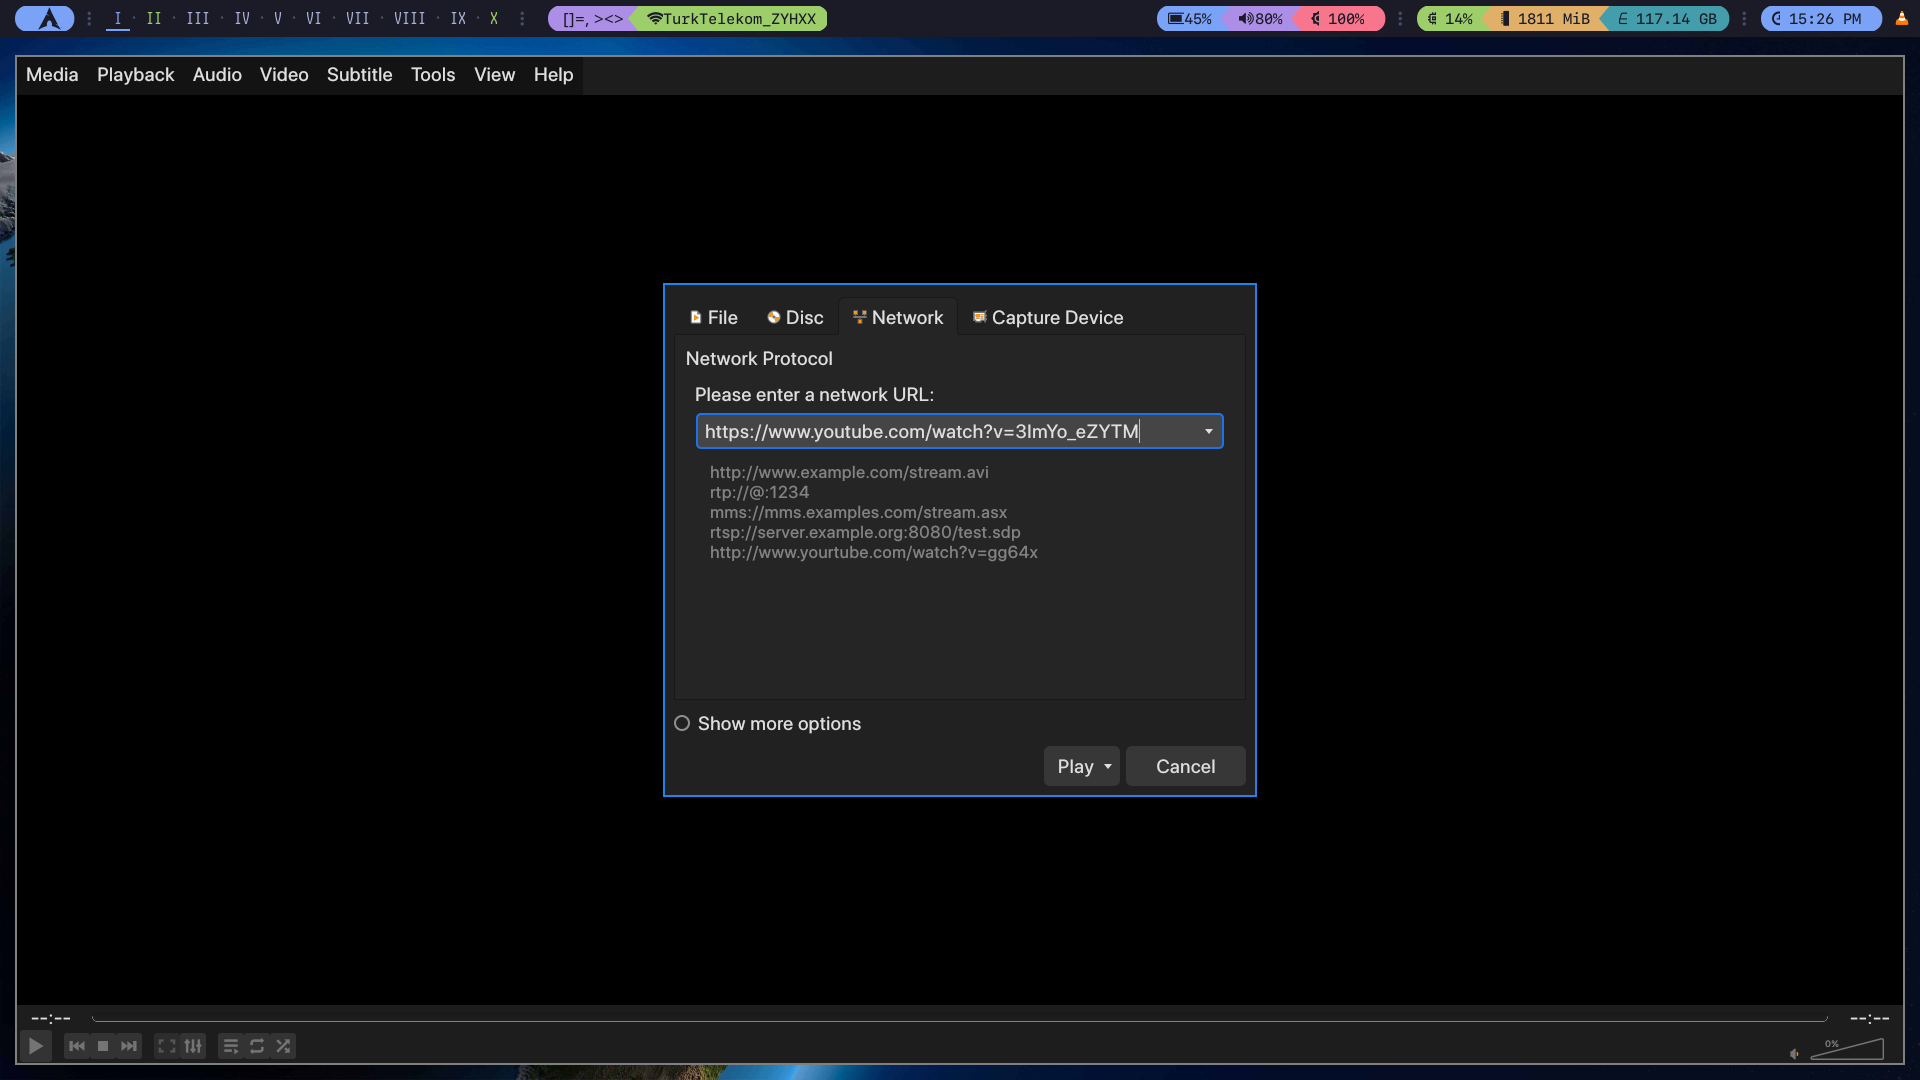The height and width of the screenshot is (1080, 1920).
Task: Toggle shuffle random playback icon
Action: pos(283,1046)
